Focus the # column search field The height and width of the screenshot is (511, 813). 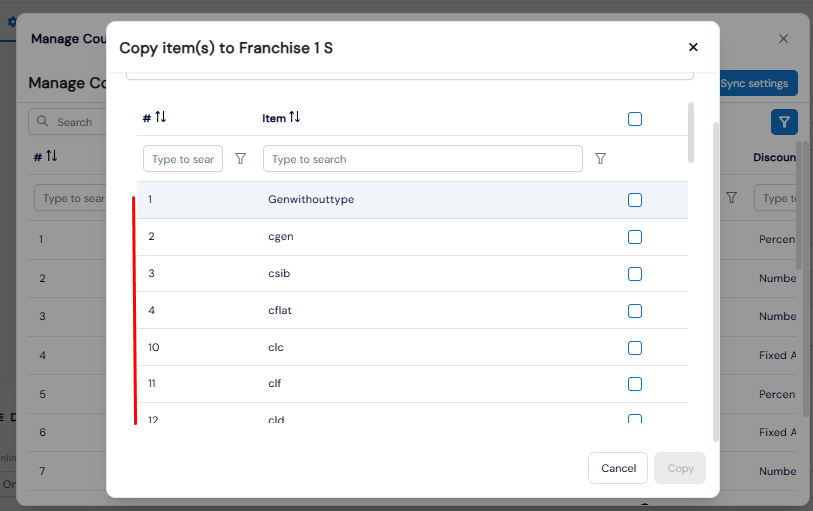(182, 159)
